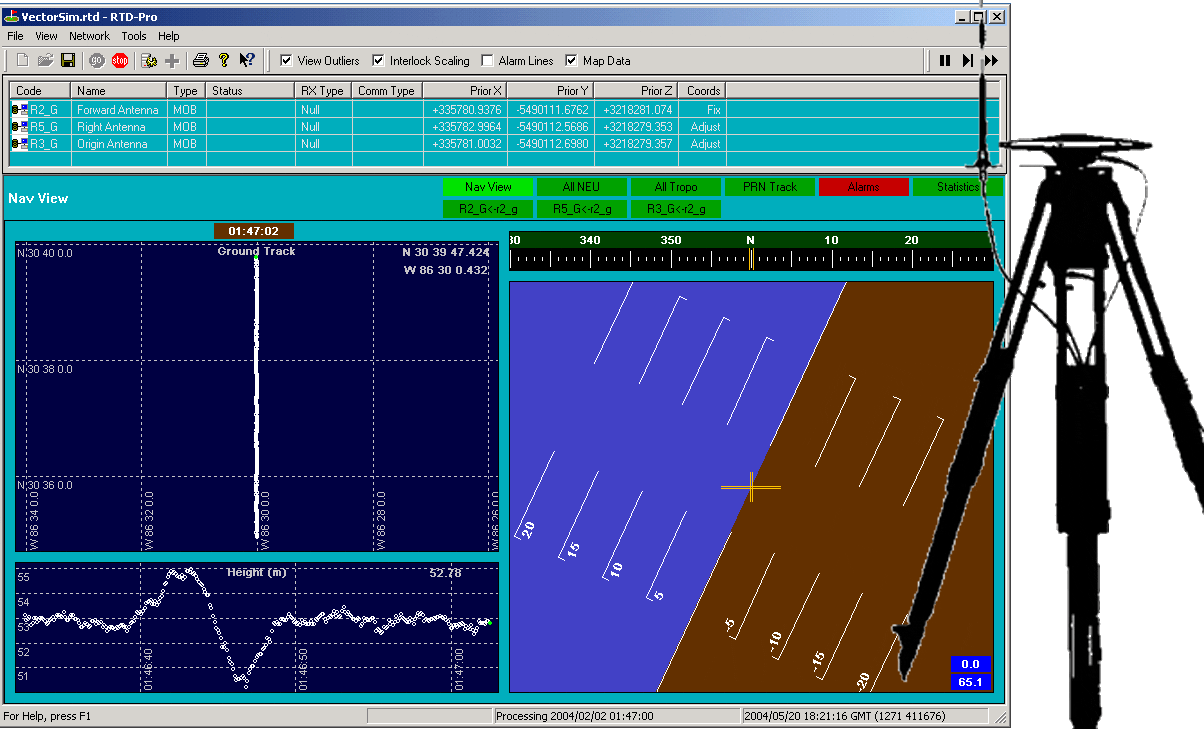Open the Statistics view

pyautogui.click(x=958, y=187)
